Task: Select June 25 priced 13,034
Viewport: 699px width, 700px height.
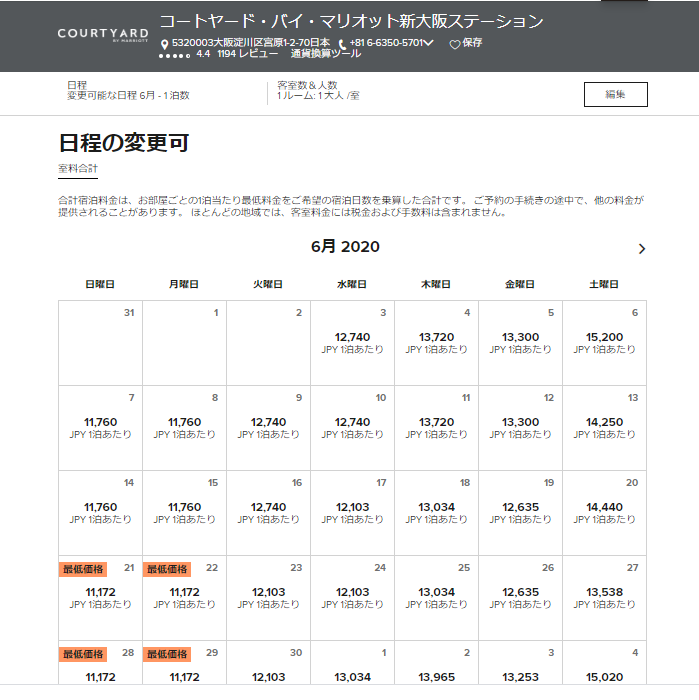Action: pyautogui.click(x=436, y=598)
